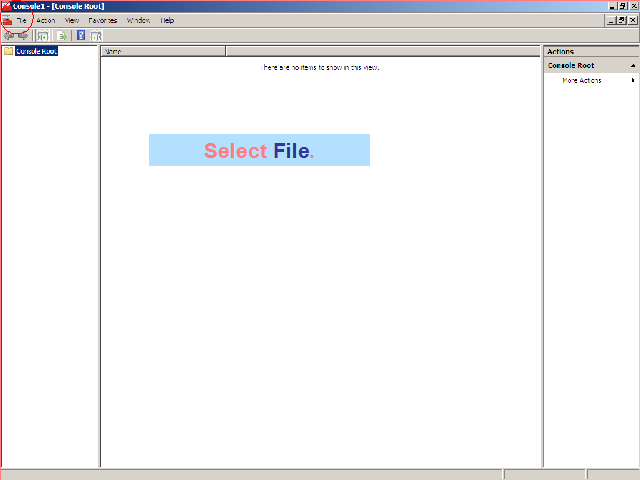Click the Export List toolbar icon

point(62,35)
